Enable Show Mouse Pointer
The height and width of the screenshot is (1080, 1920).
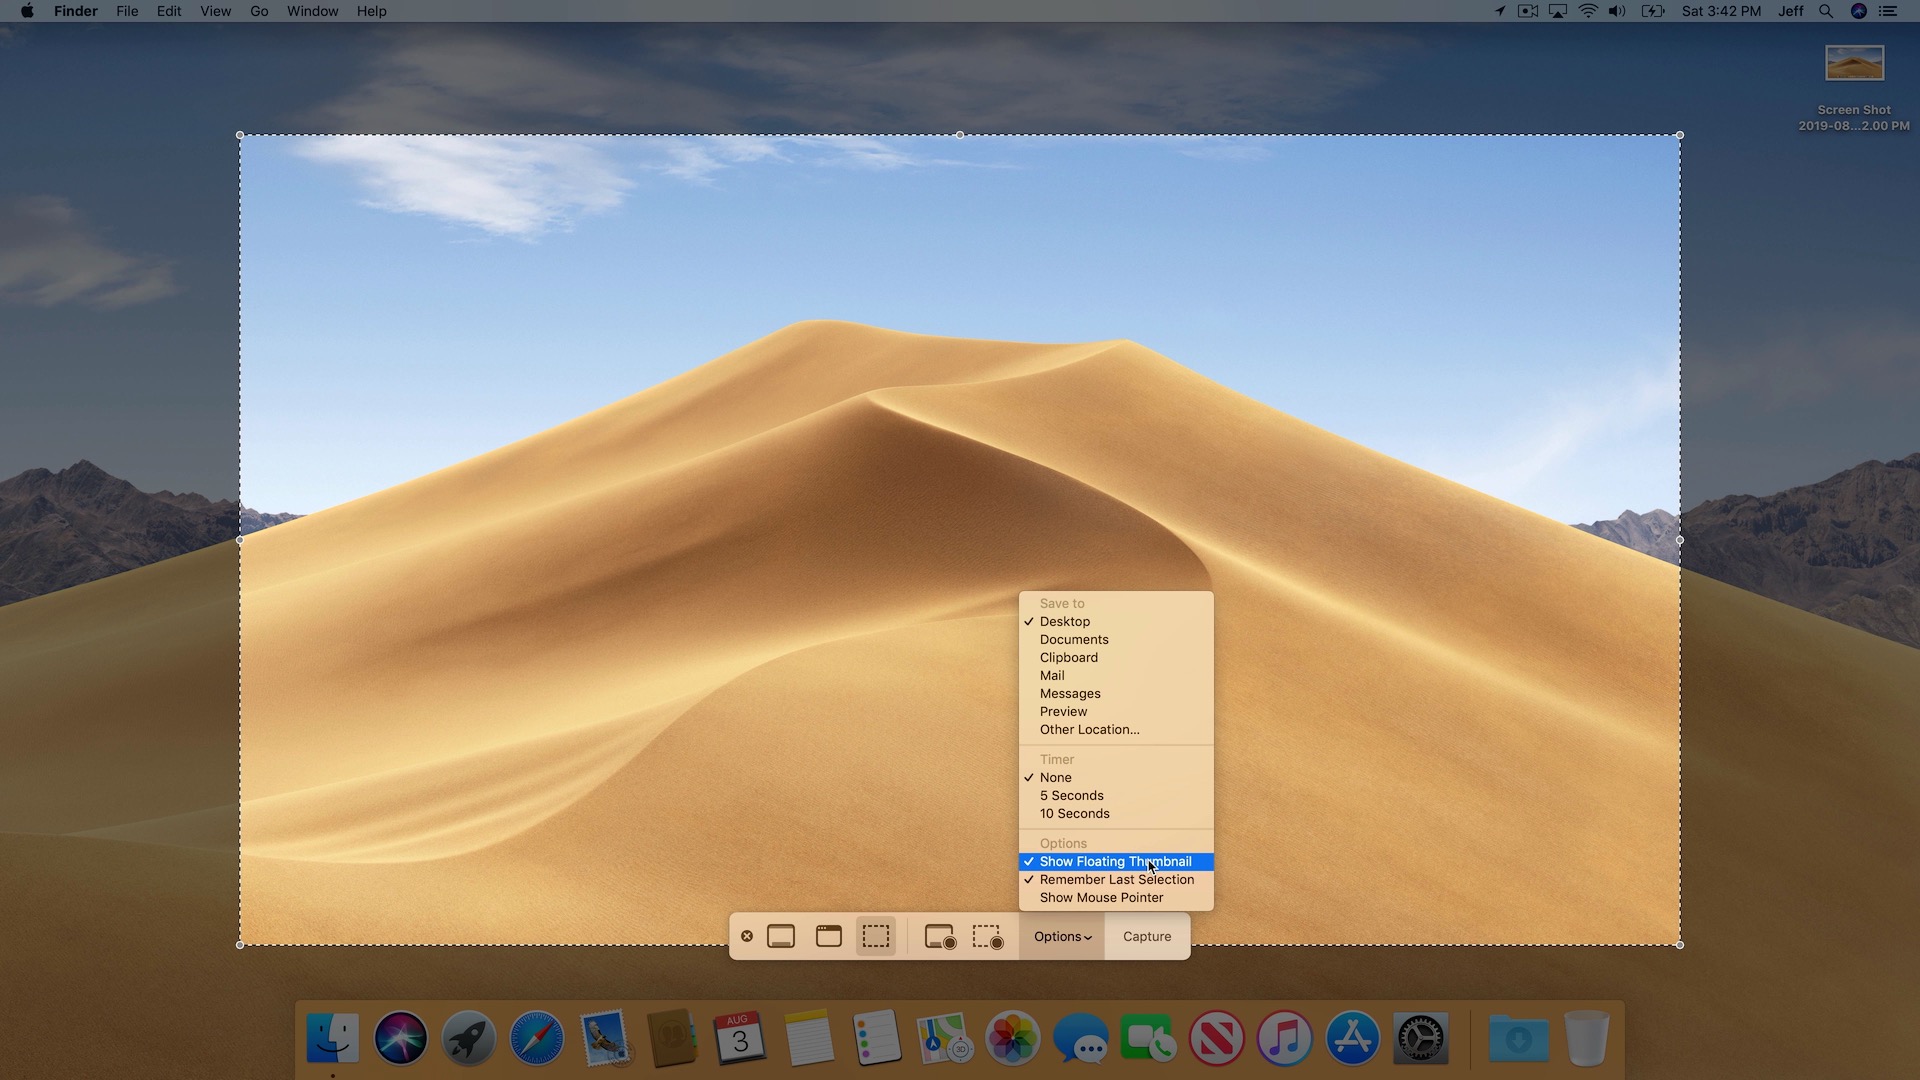[x=1101, y=897]
